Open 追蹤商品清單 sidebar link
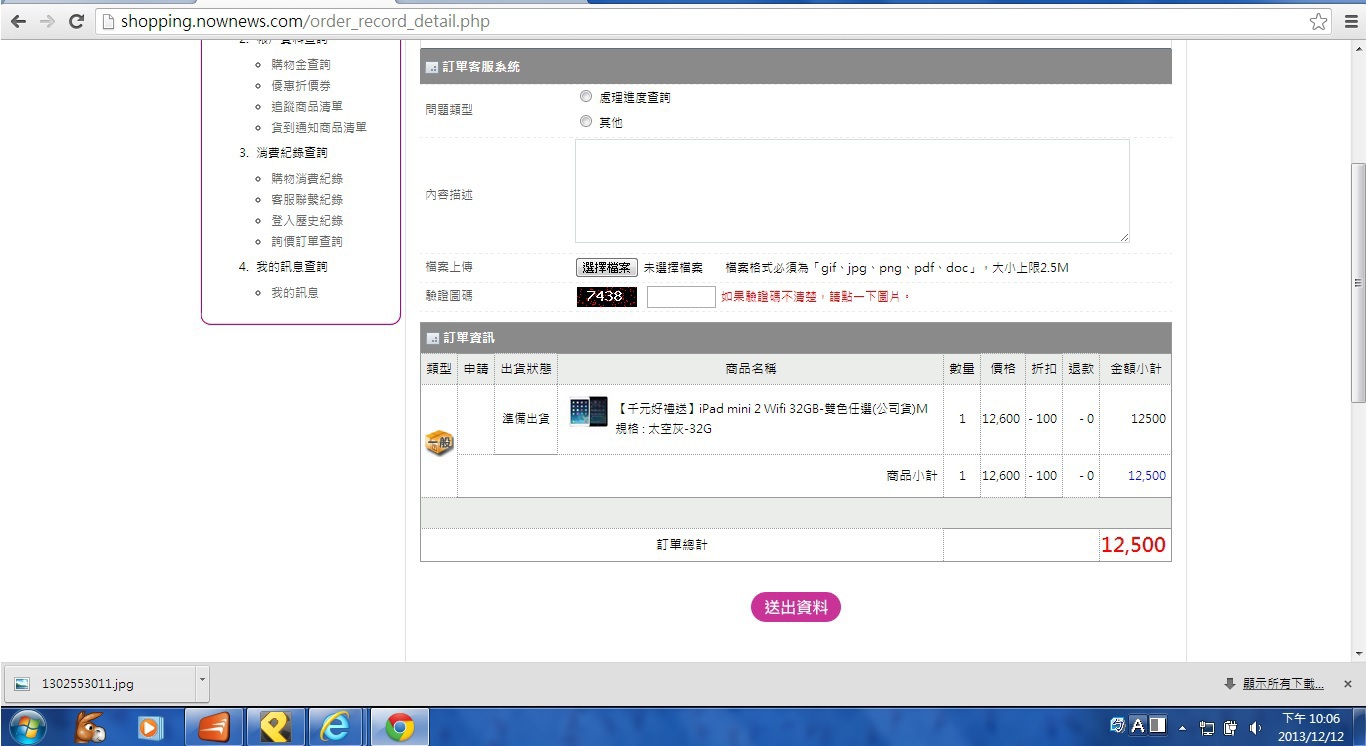Viewport: 1366px width, 746px height. (x=307, y=107)
